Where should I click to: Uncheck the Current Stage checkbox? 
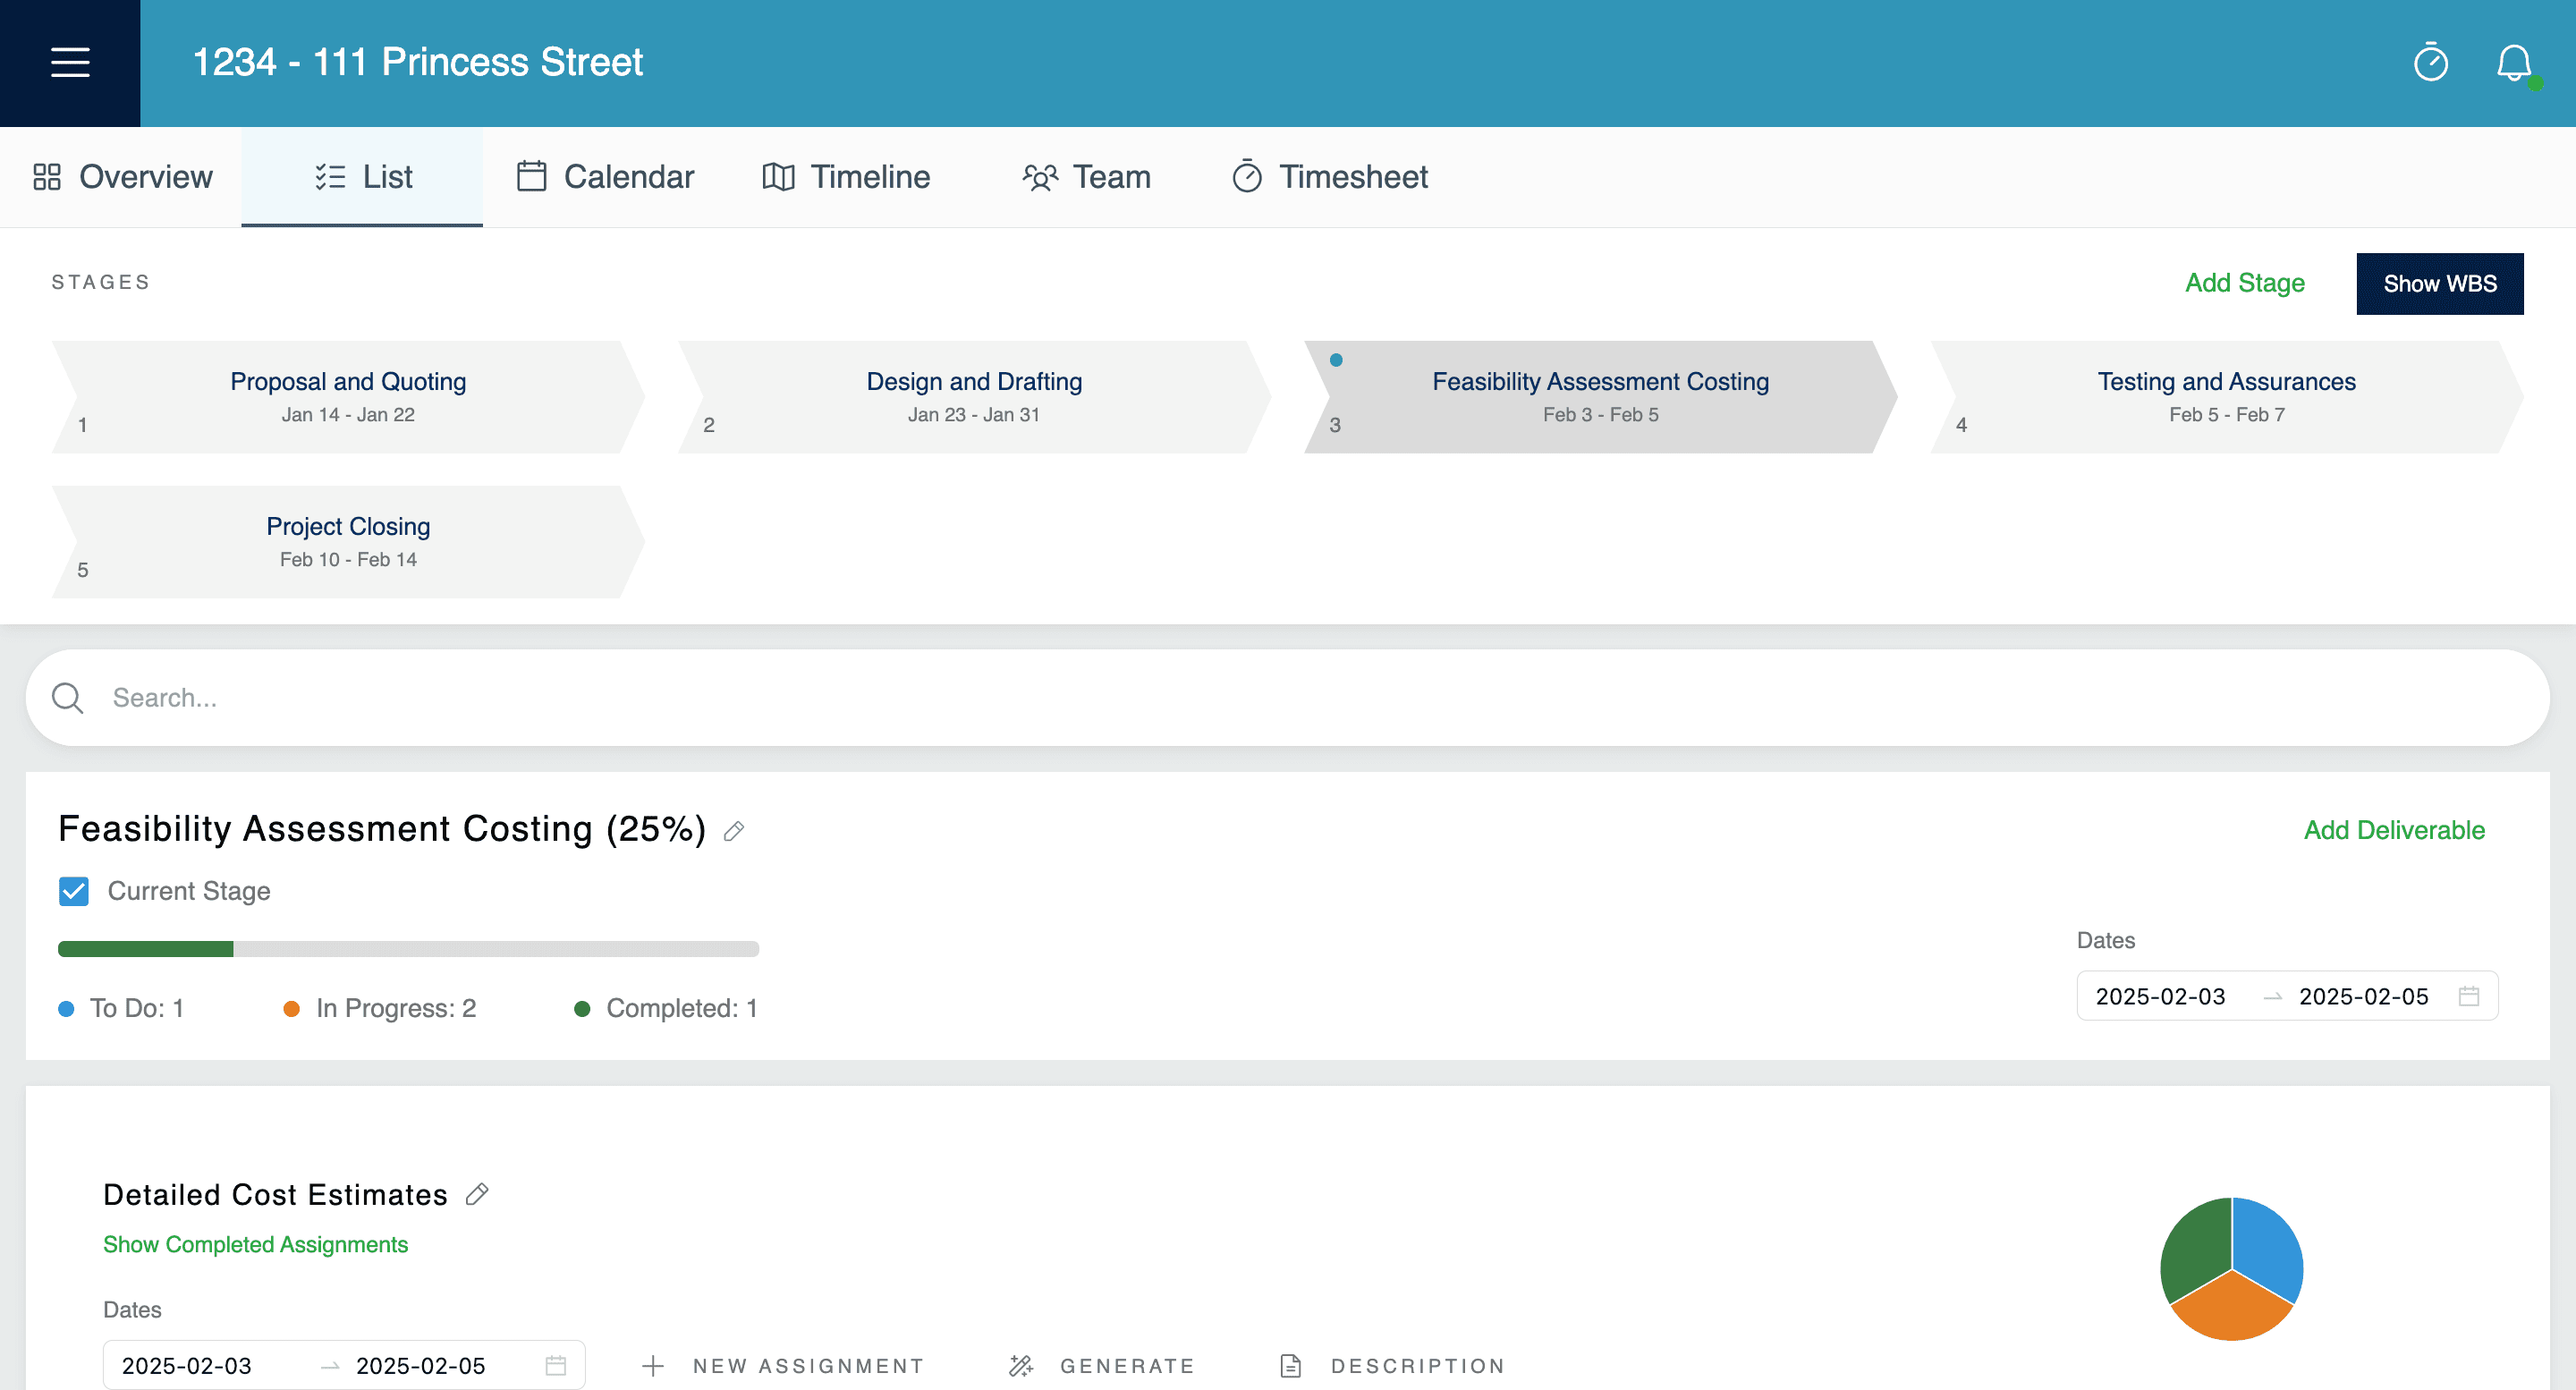point(73,891)
